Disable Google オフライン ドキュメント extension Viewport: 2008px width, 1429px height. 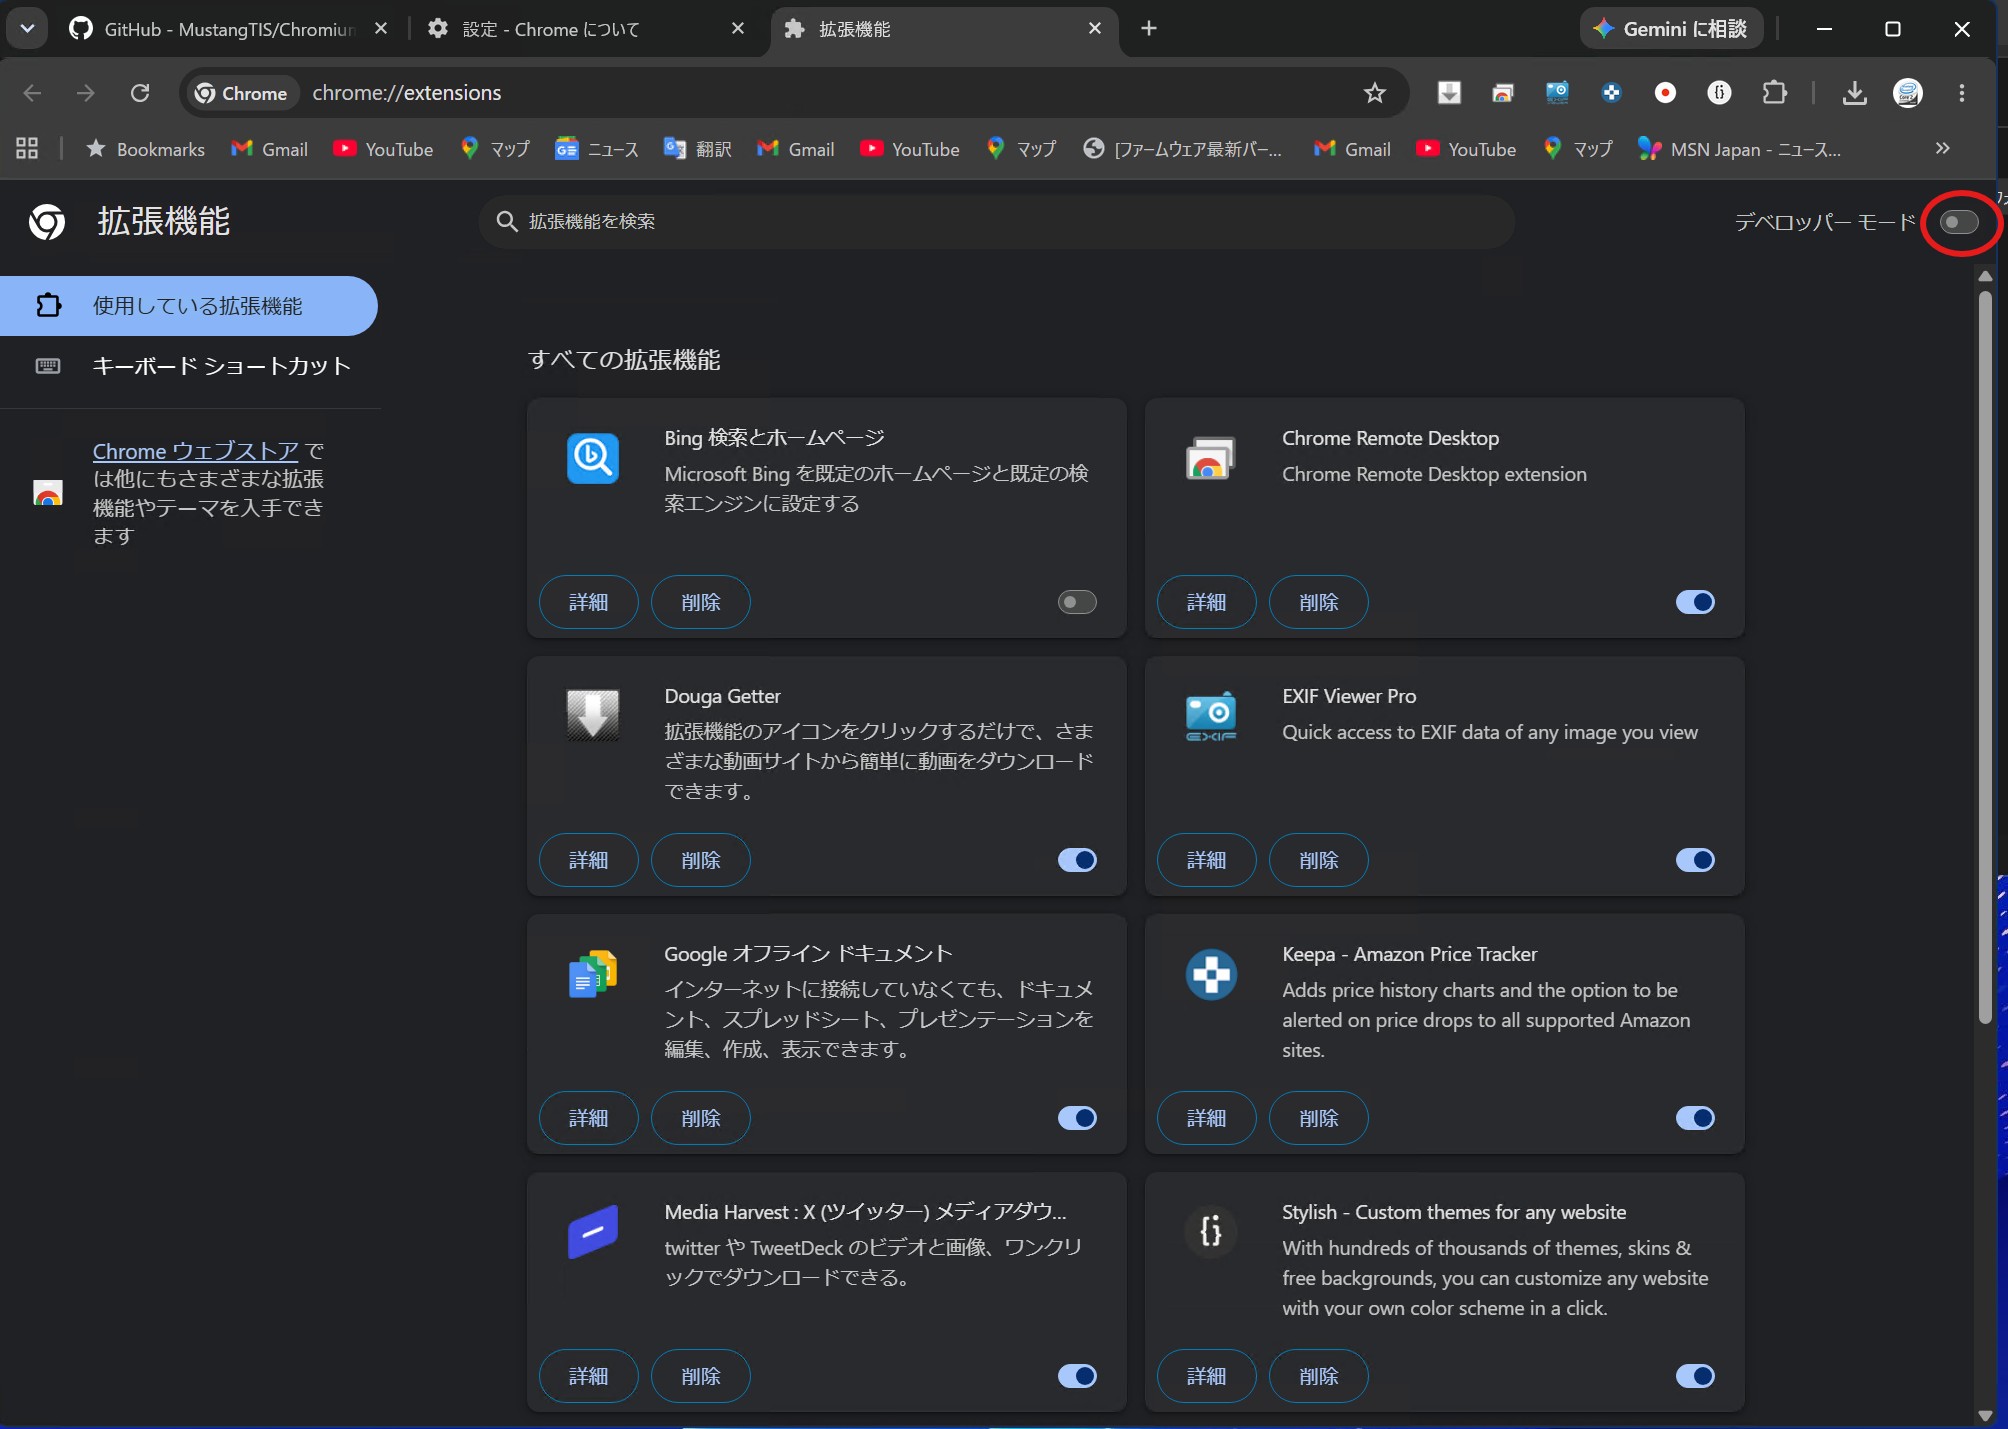[x=1077, y=1118]
